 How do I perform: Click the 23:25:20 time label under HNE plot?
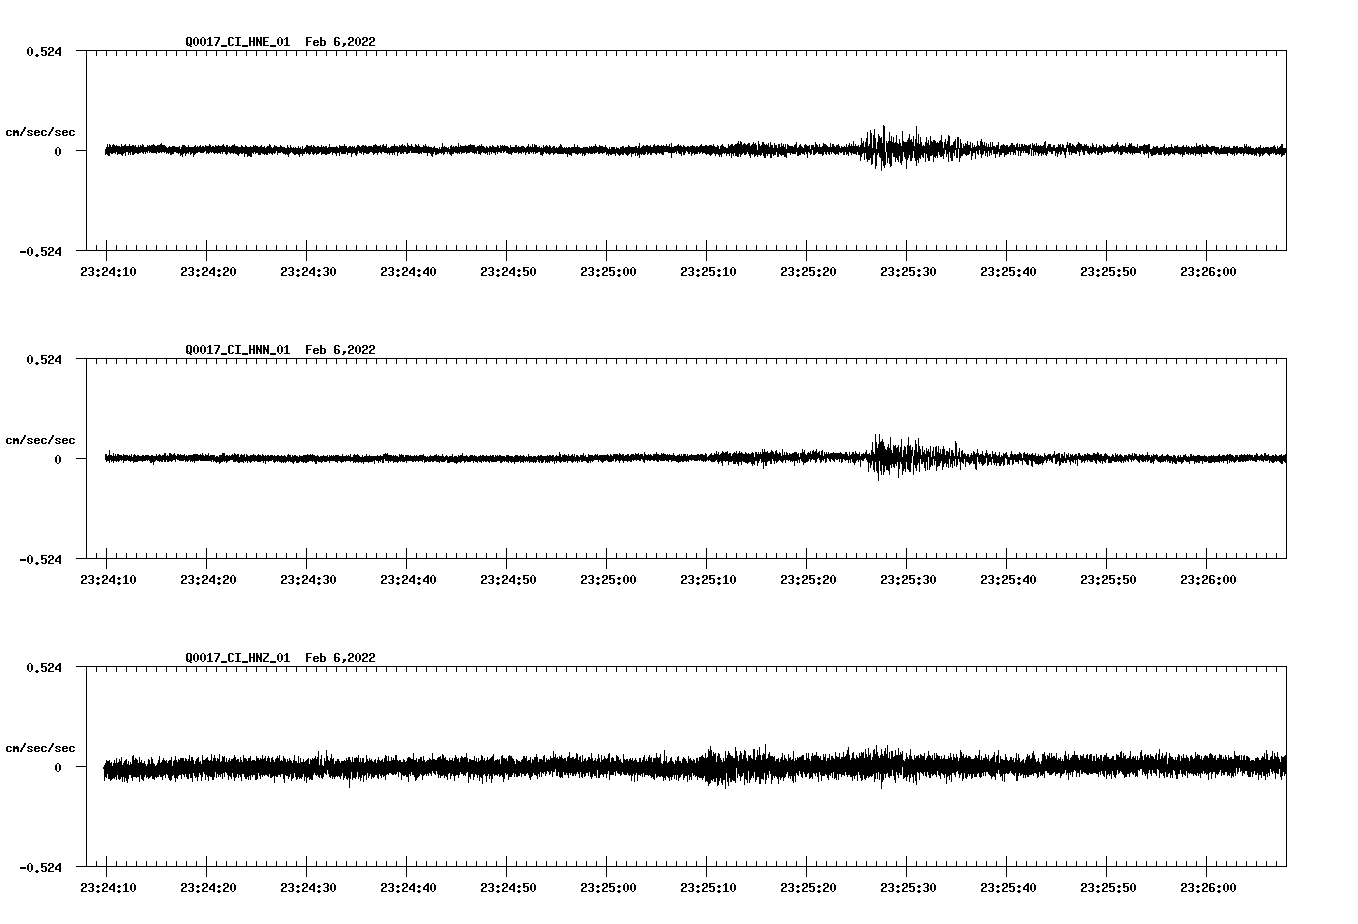pyautogui.click(x=808, y=272)
